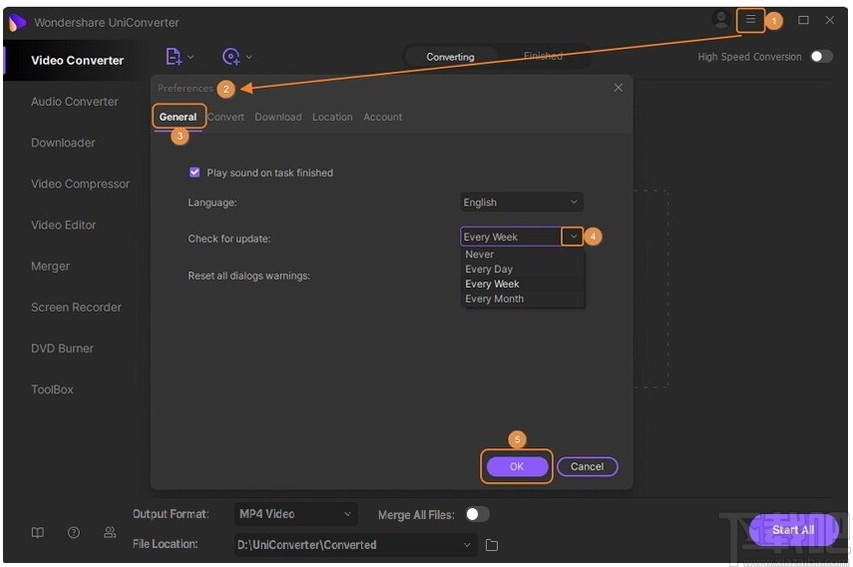The image size is (853, 567).
Task: Open the user guide book icon
Action: click(x=38, y=532)
